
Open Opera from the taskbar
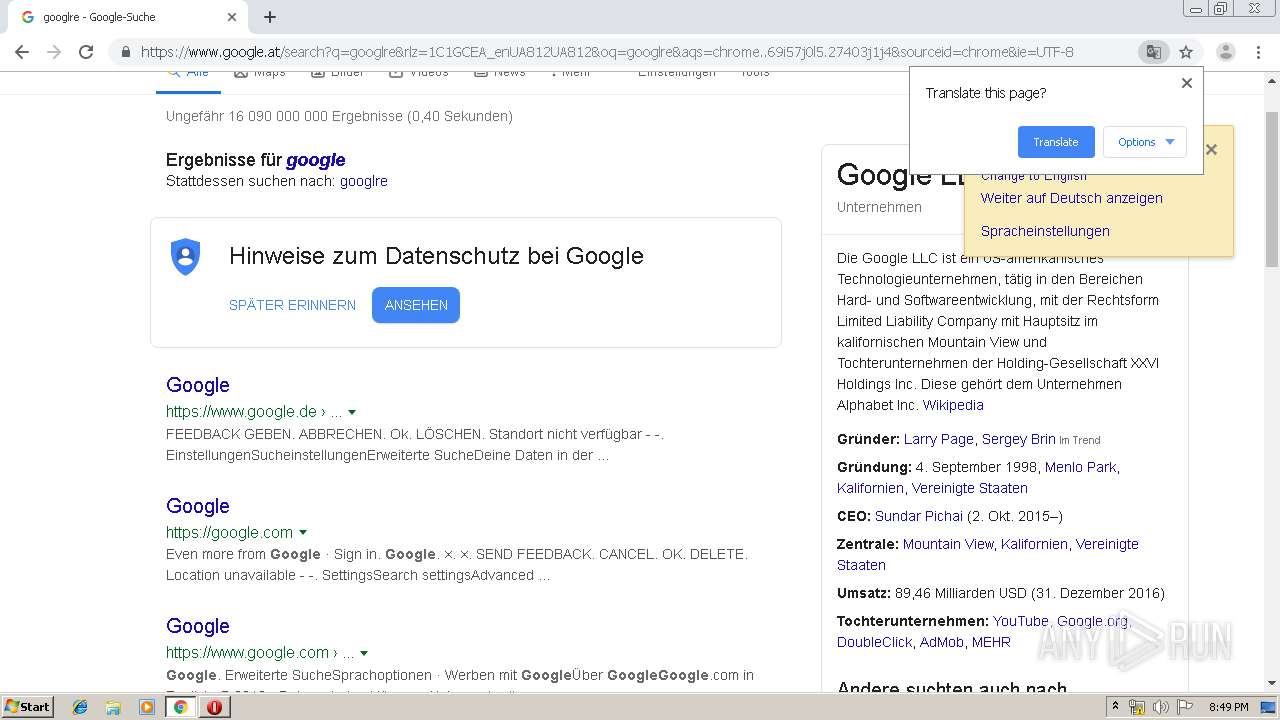tap(214, 707)
